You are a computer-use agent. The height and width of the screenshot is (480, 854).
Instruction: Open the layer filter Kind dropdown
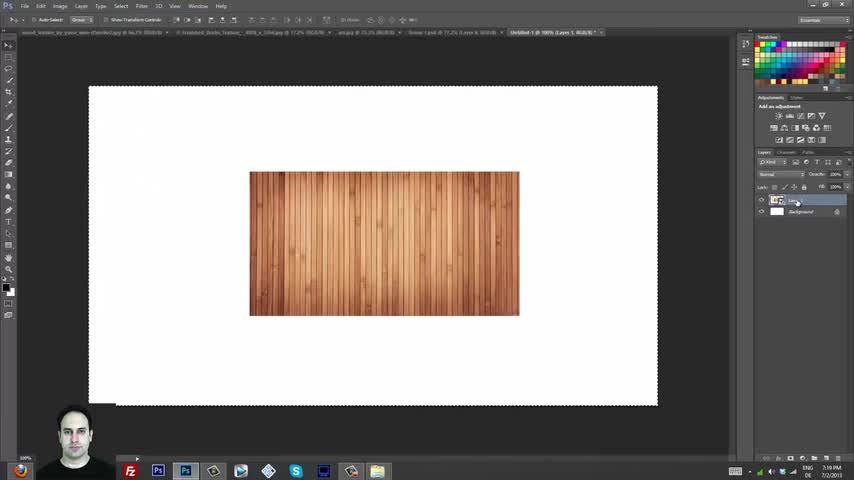773,162
